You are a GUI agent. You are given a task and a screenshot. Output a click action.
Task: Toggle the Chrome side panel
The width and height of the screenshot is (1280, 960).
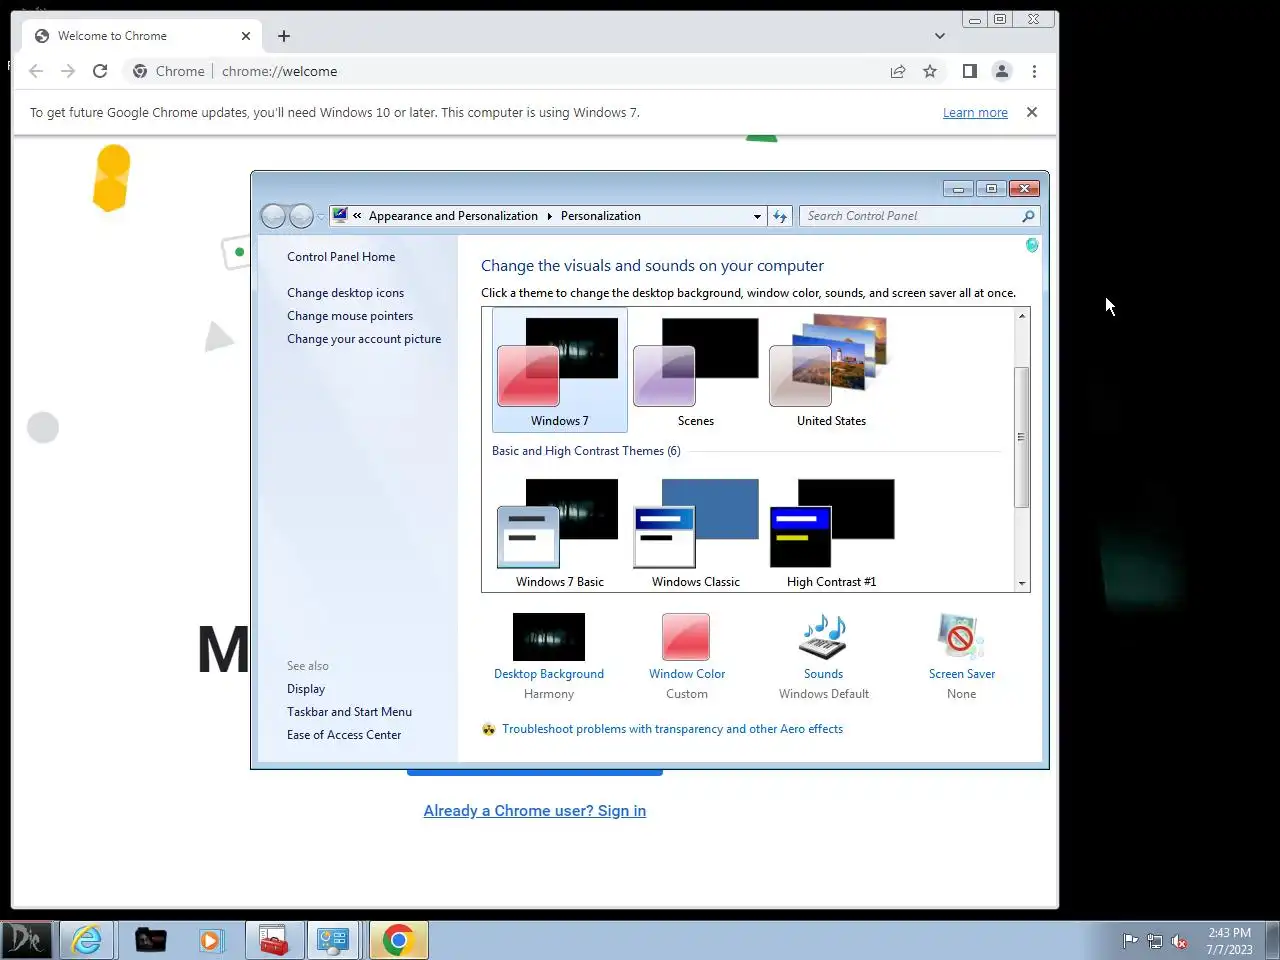click(x=969, y=71)
